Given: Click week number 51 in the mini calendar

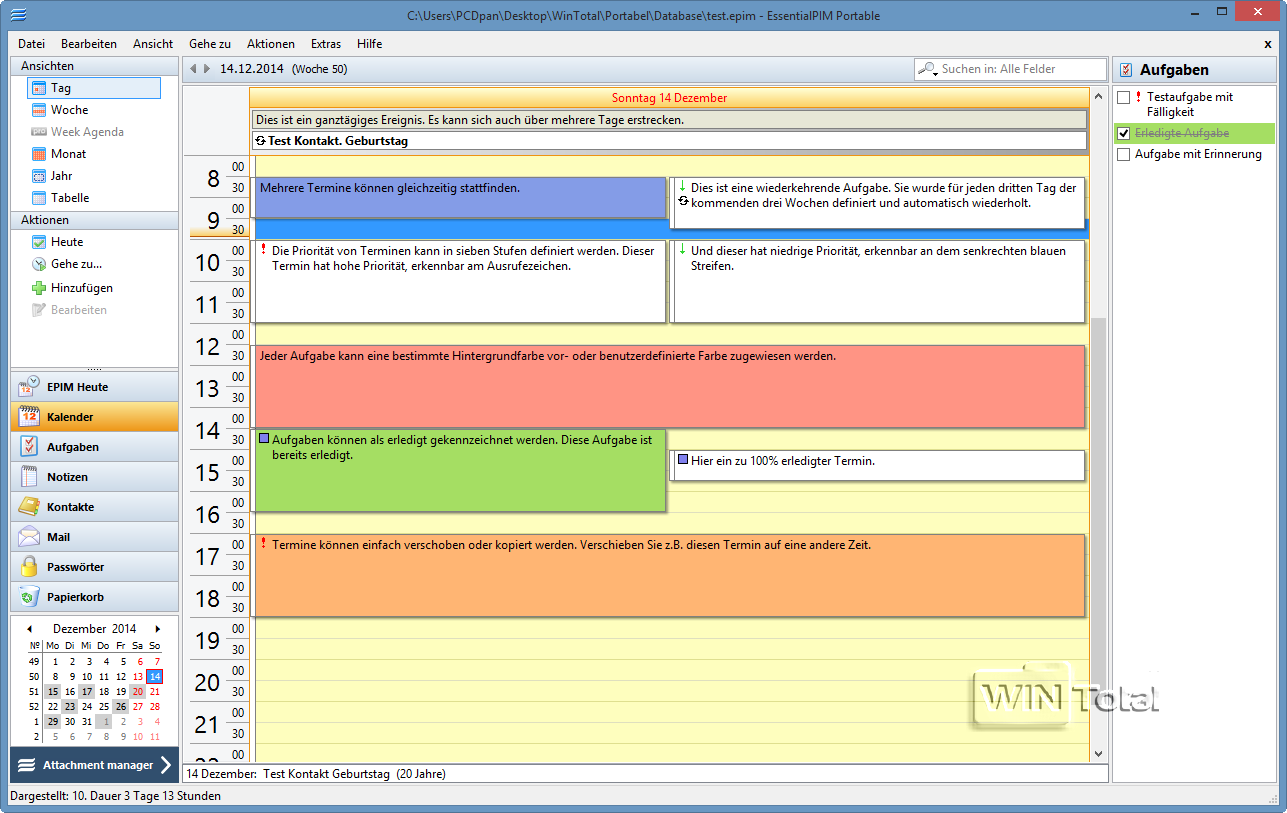Looking at the screenshot, I should (x=35, y=691).
